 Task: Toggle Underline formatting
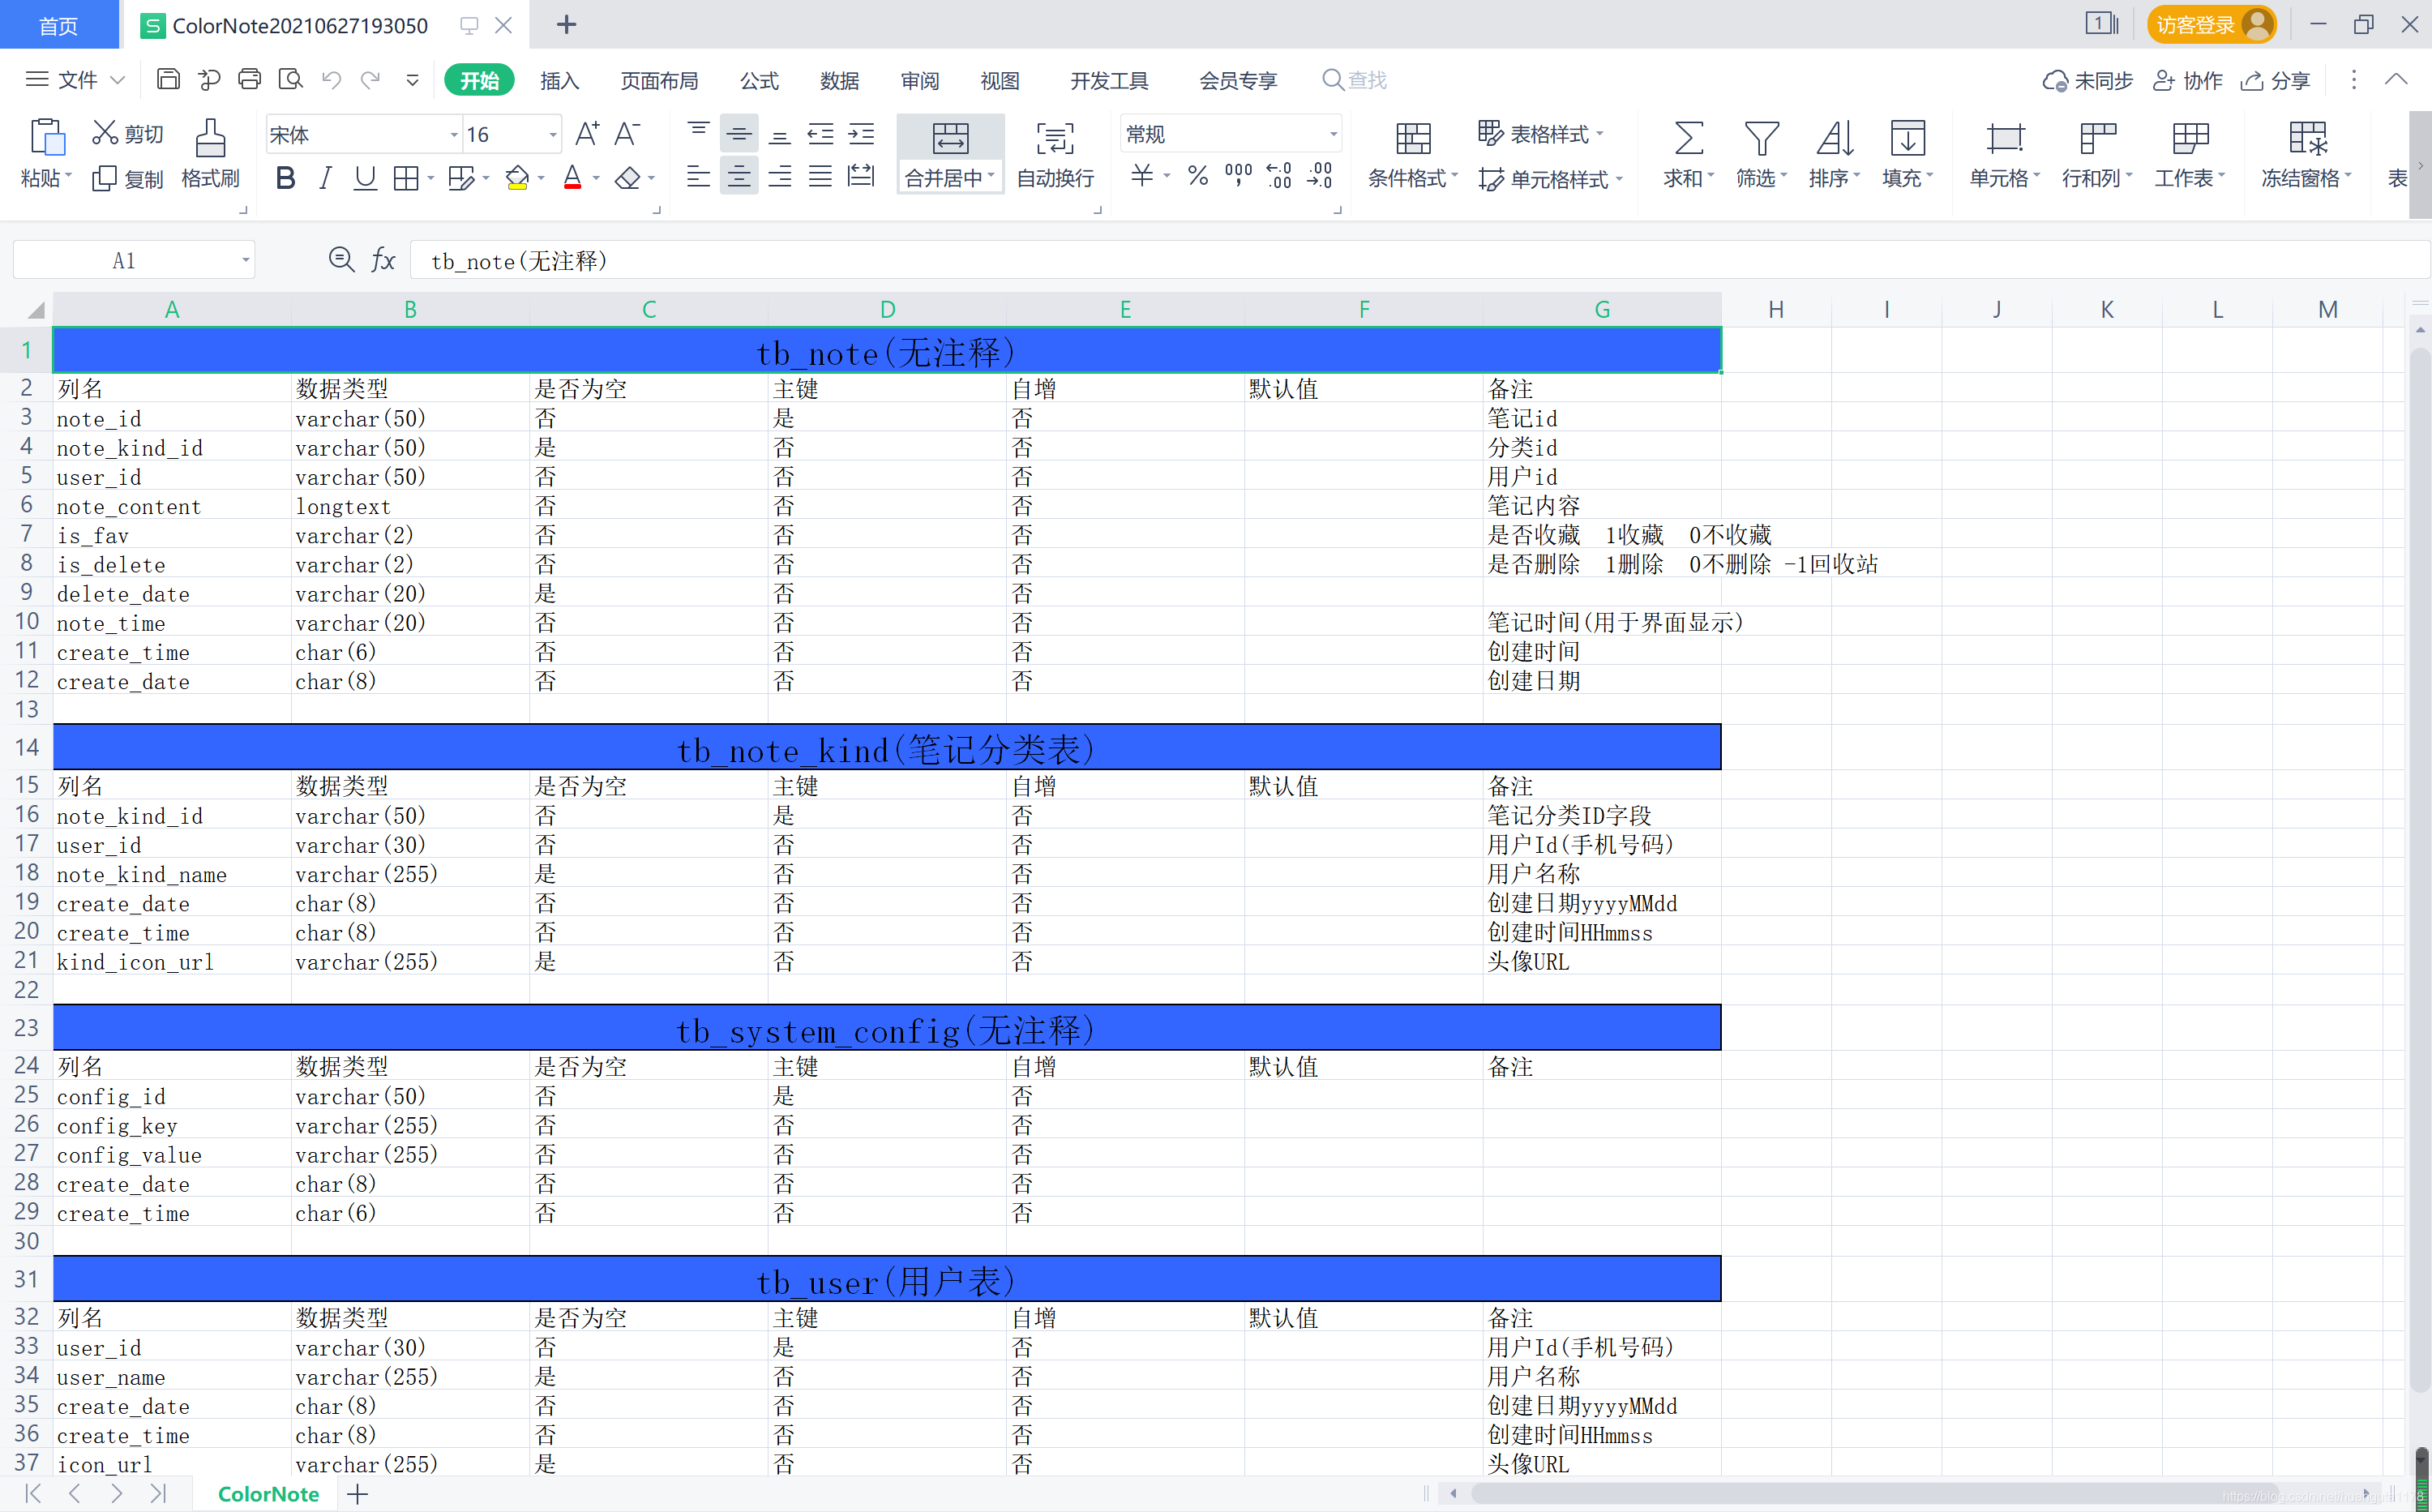(x=365, y=178)
